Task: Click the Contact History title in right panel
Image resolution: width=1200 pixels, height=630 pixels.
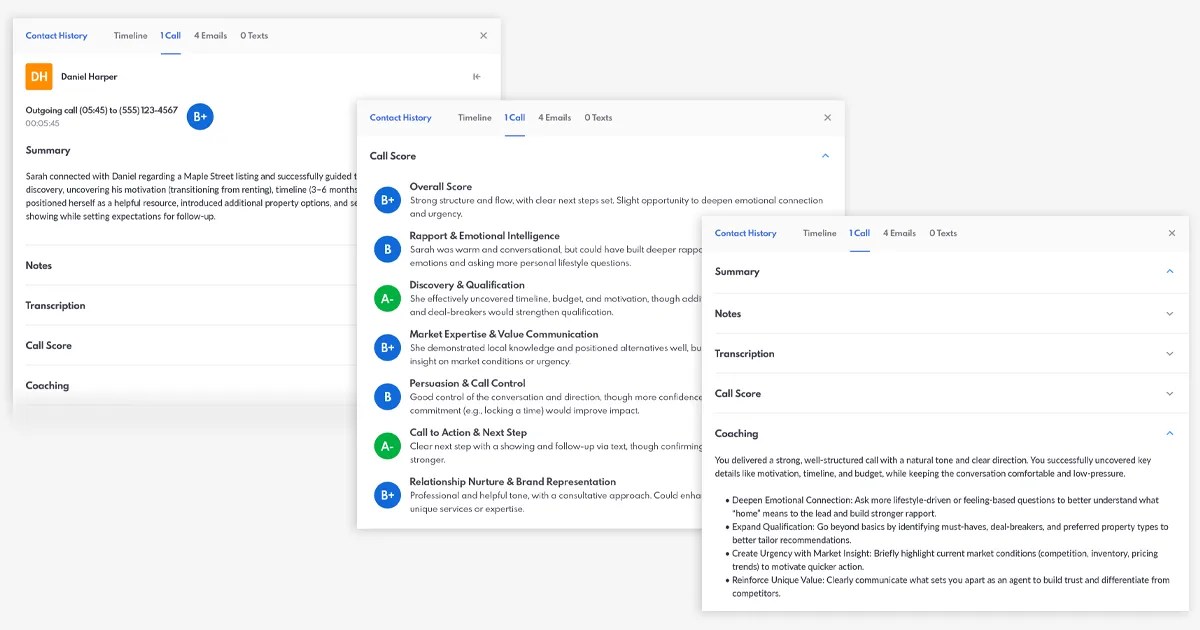Action: coord(746,233)
